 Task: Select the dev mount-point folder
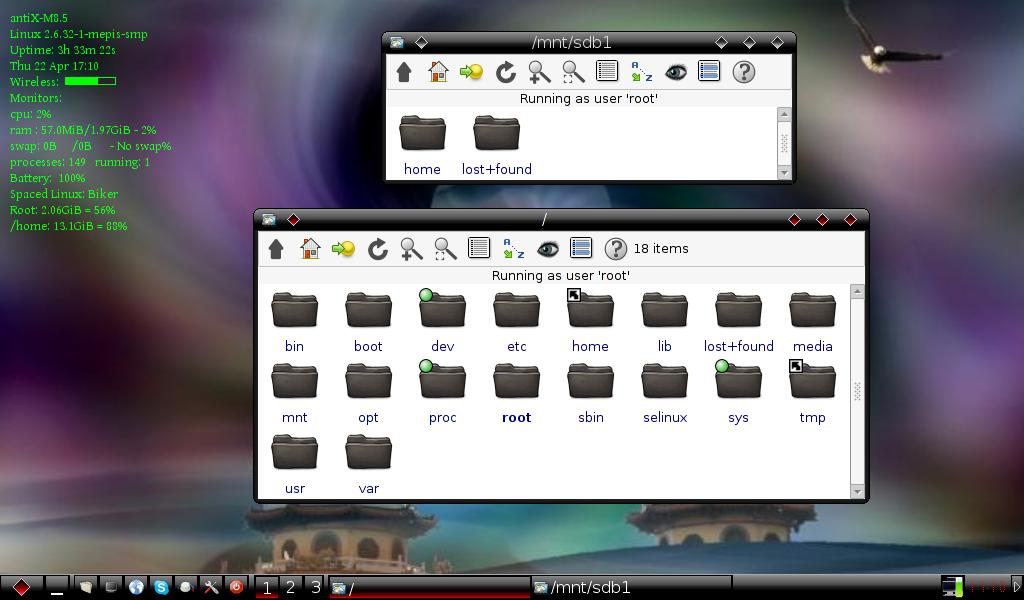pyautogui.click(x=442, y=321)
